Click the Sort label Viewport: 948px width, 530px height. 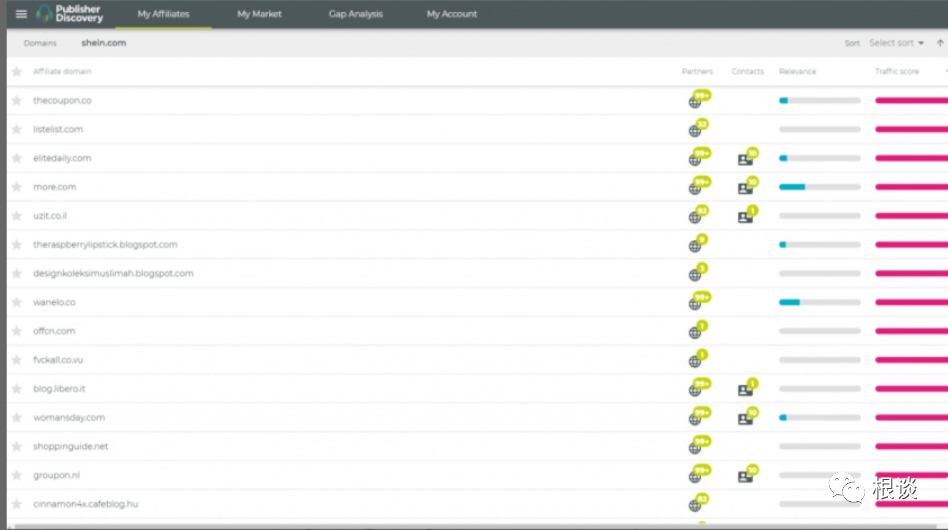[852, 43]
